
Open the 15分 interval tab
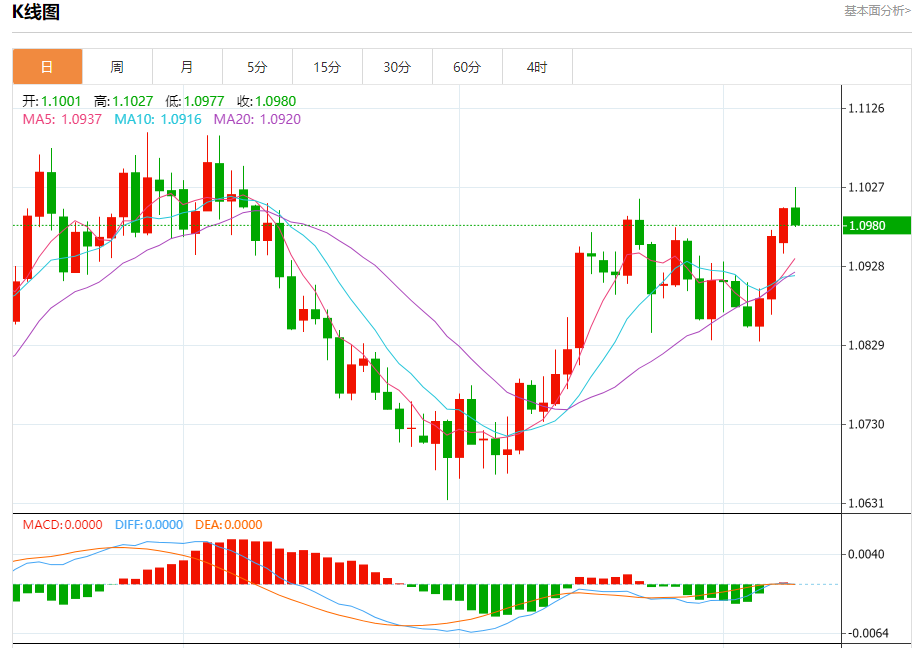(x=327, y=67)
